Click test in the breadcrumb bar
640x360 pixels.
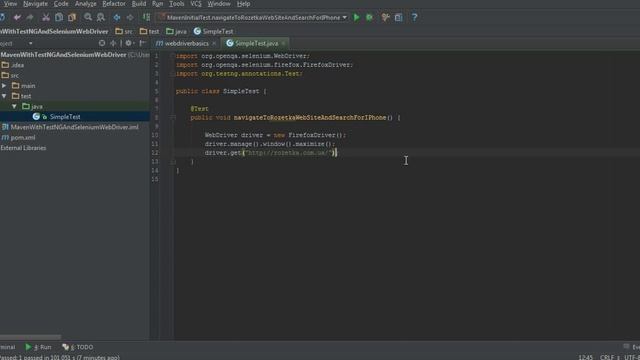click(149, 31)
